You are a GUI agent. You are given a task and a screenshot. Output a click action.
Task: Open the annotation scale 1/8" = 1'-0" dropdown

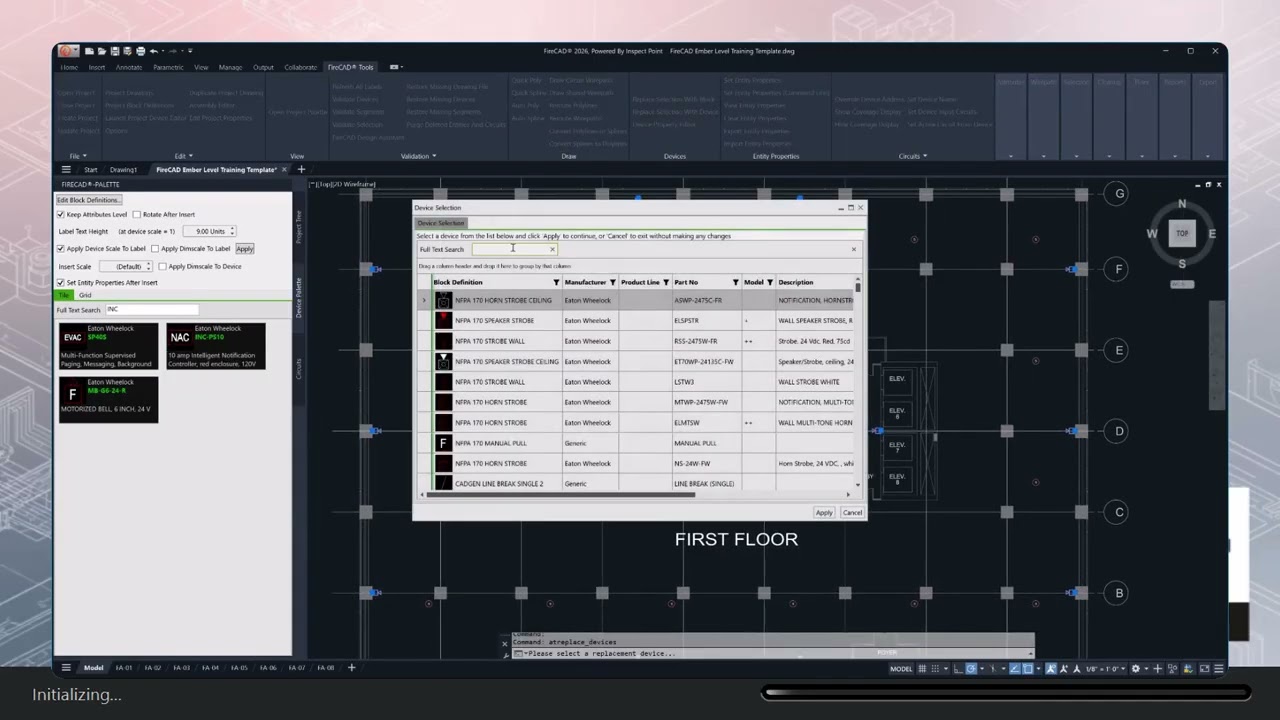pos(1104,669)
